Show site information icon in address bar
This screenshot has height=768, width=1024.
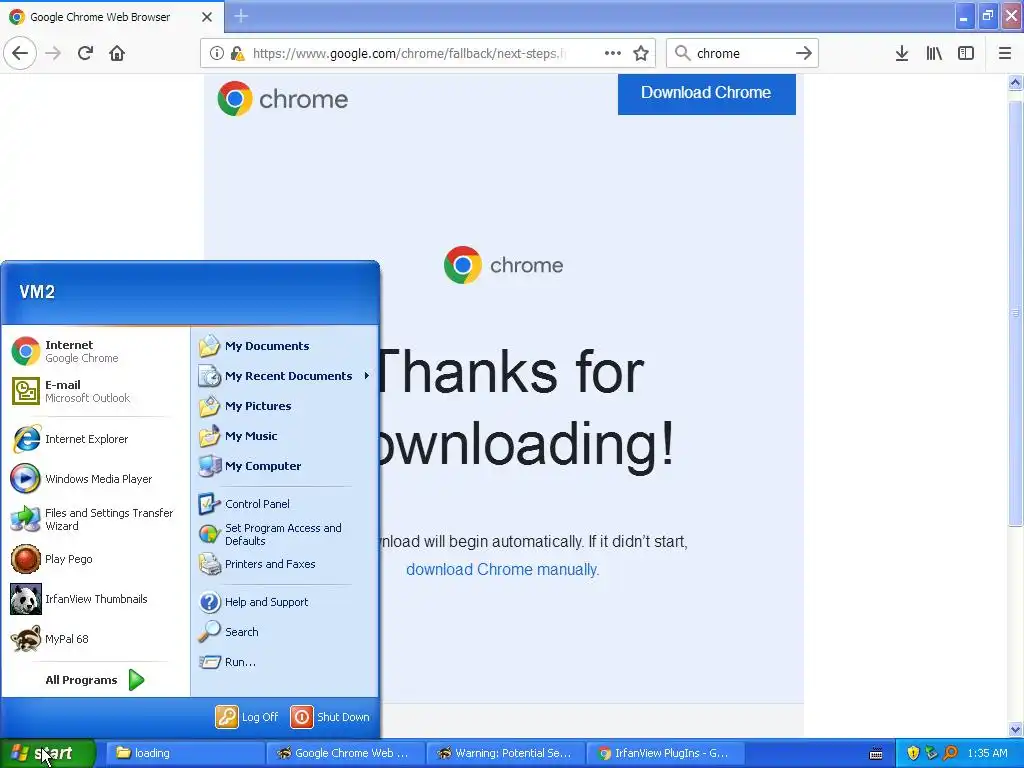[x=216, y=53]
